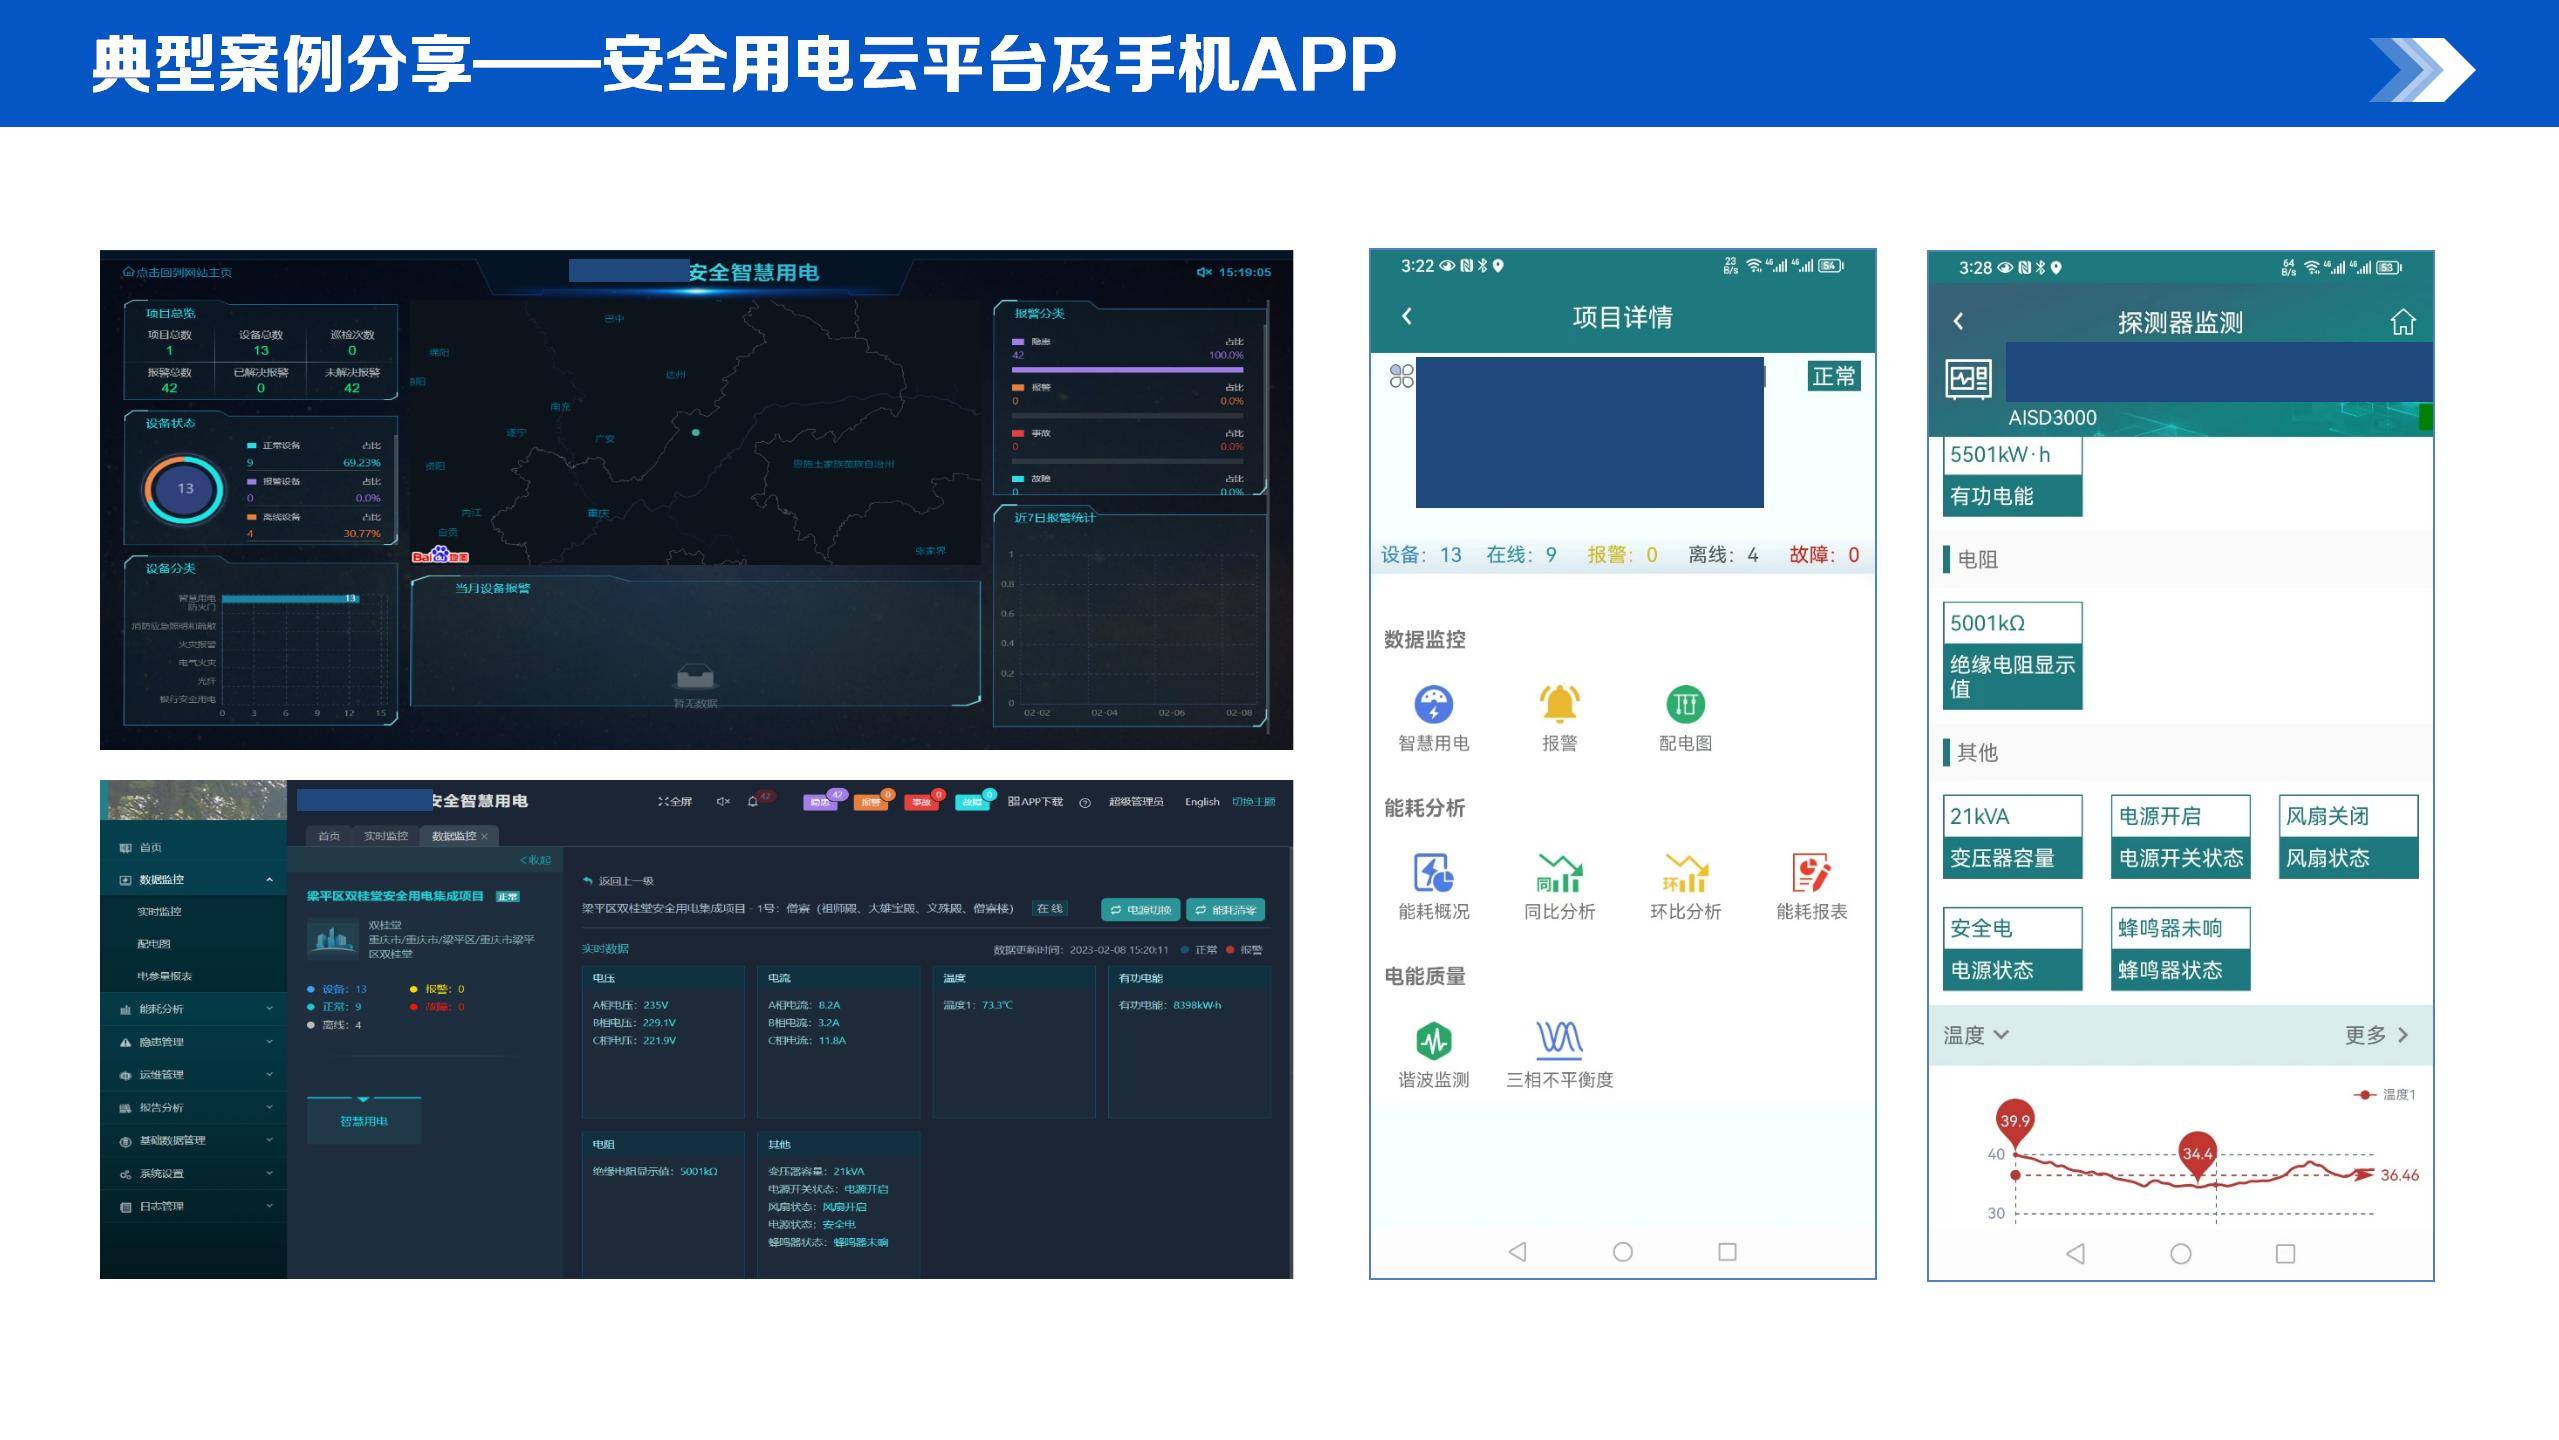Click the 电源切换 button
Viewport: 2559px width, 1440px height.
[x=1140, y=910]
